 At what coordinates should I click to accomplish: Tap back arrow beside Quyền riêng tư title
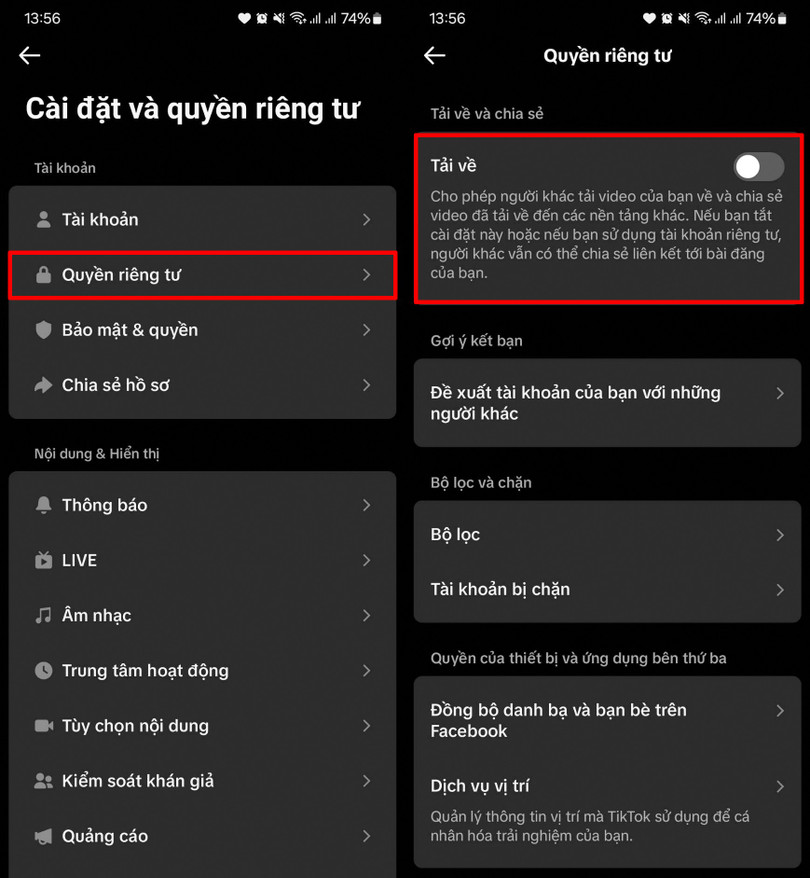tap(434, 55)
